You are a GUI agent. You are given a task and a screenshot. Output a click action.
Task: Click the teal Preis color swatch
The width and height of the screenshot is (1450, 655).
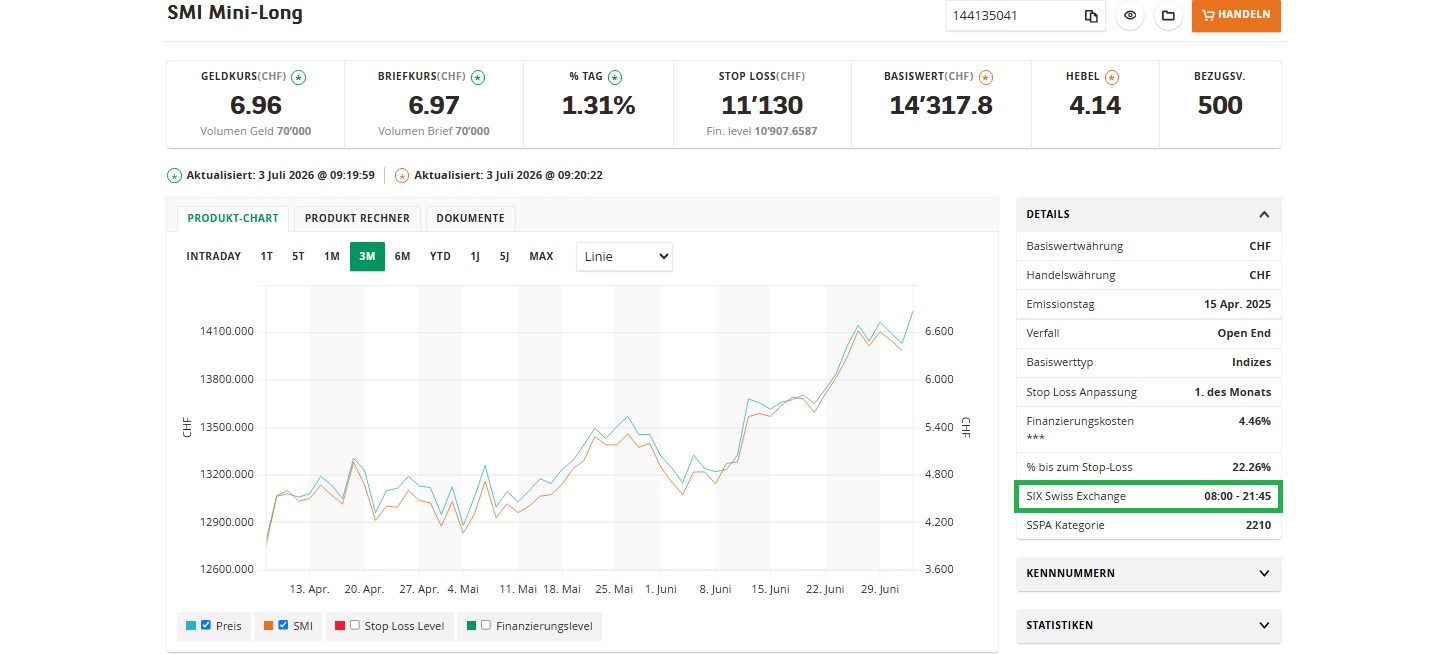tap(191, 626)
